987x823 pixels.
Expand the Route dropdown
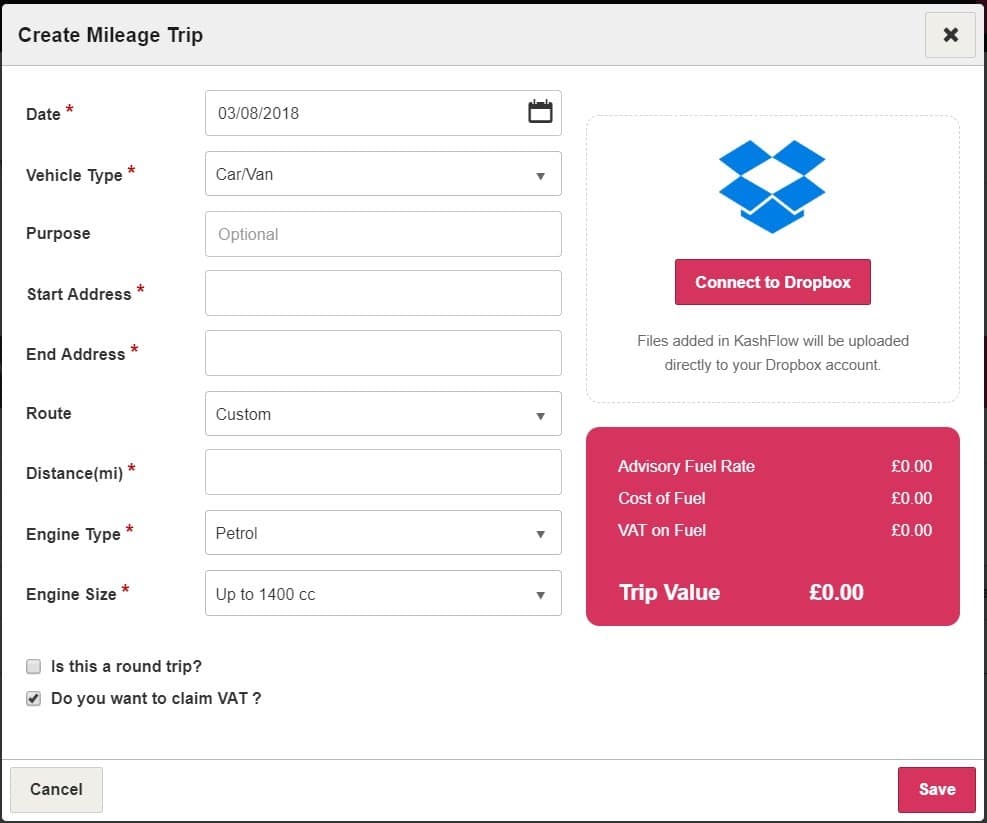pyautogui.click(x=383, y=414)
